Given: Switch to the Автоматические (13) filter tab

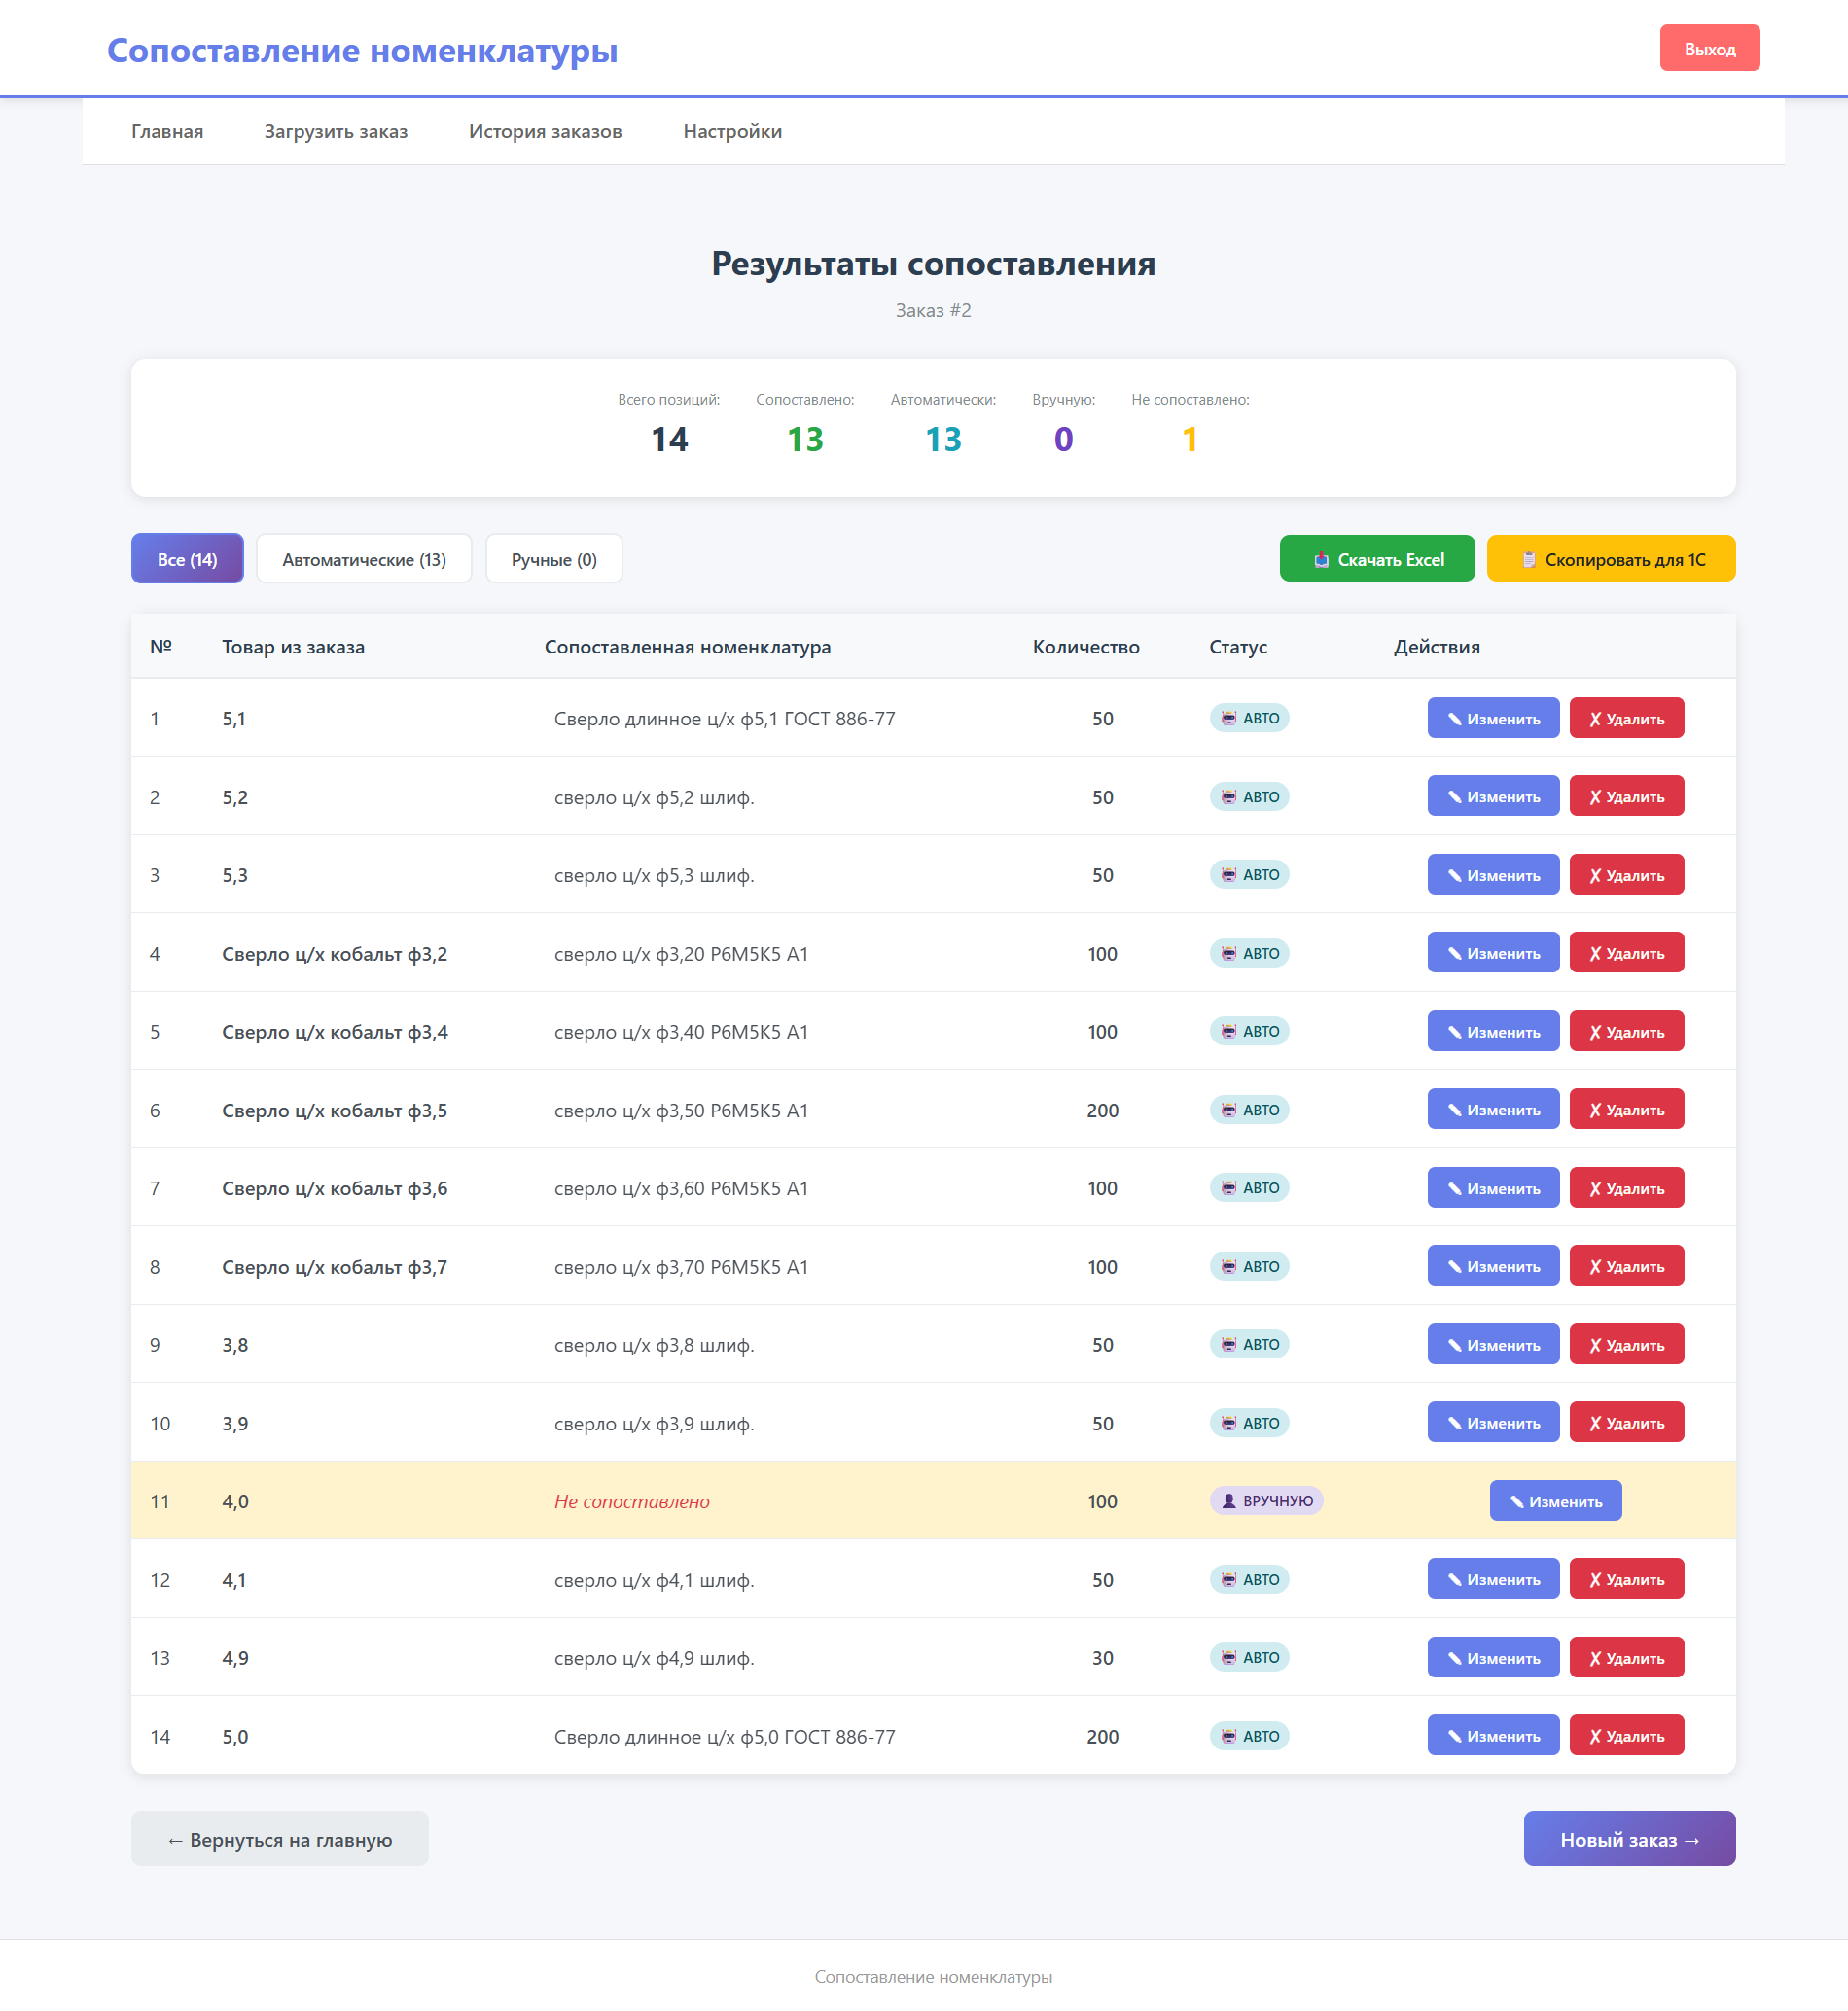Looking at the screenshot, I should tap(364, 559).
